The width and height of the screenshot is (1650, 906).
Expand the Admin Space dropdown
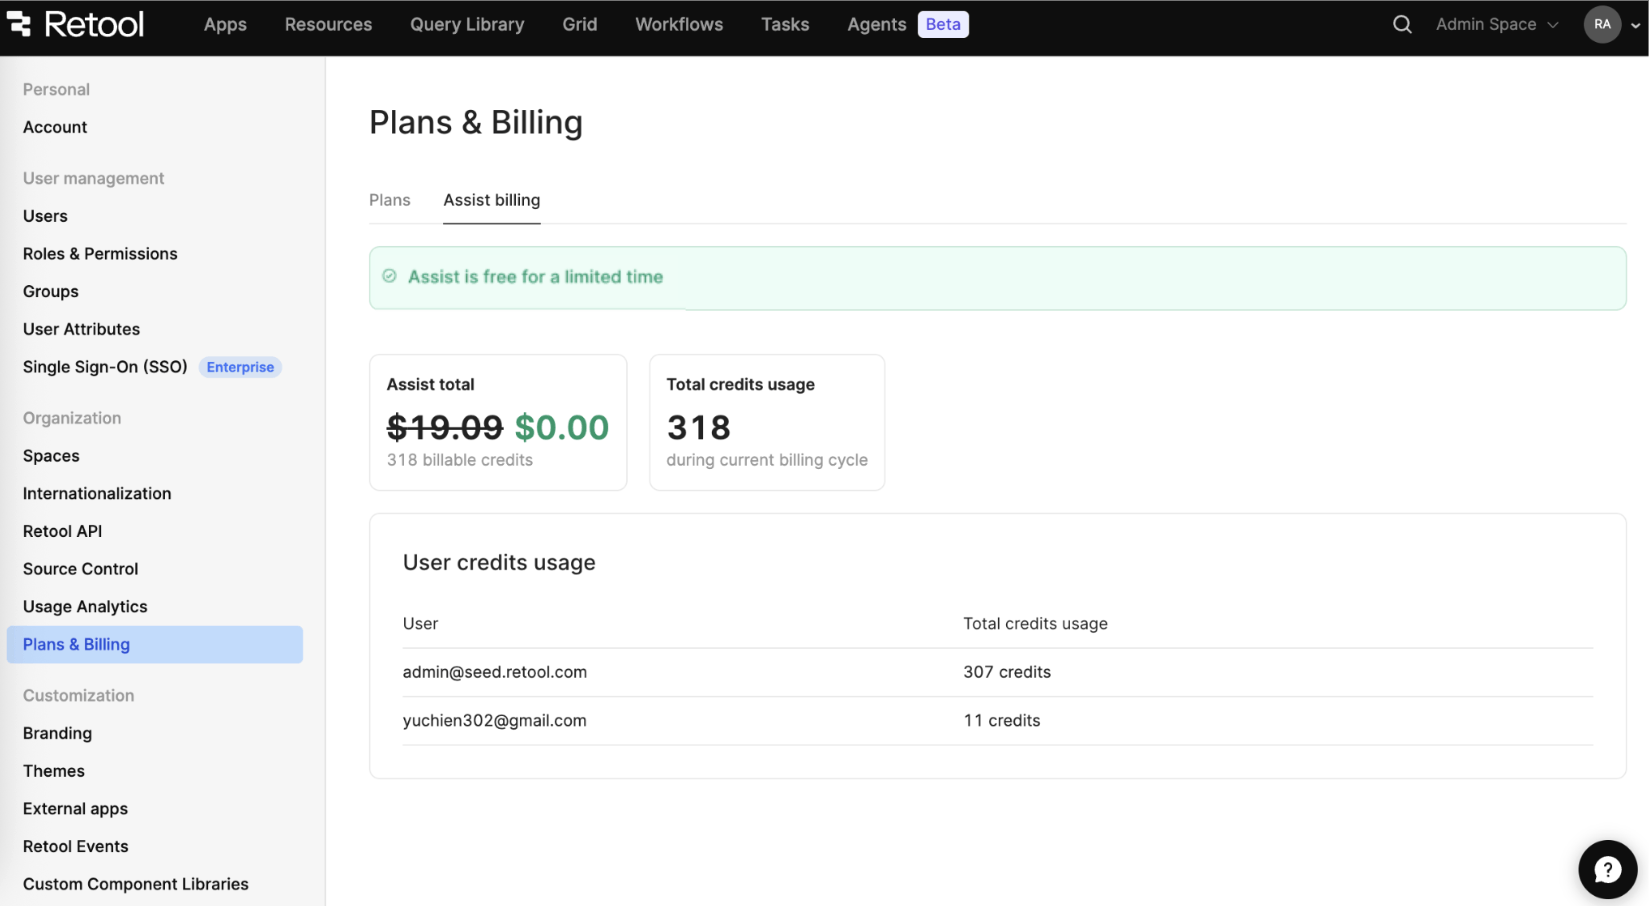pyautogui.click(x=1496, y=24)
